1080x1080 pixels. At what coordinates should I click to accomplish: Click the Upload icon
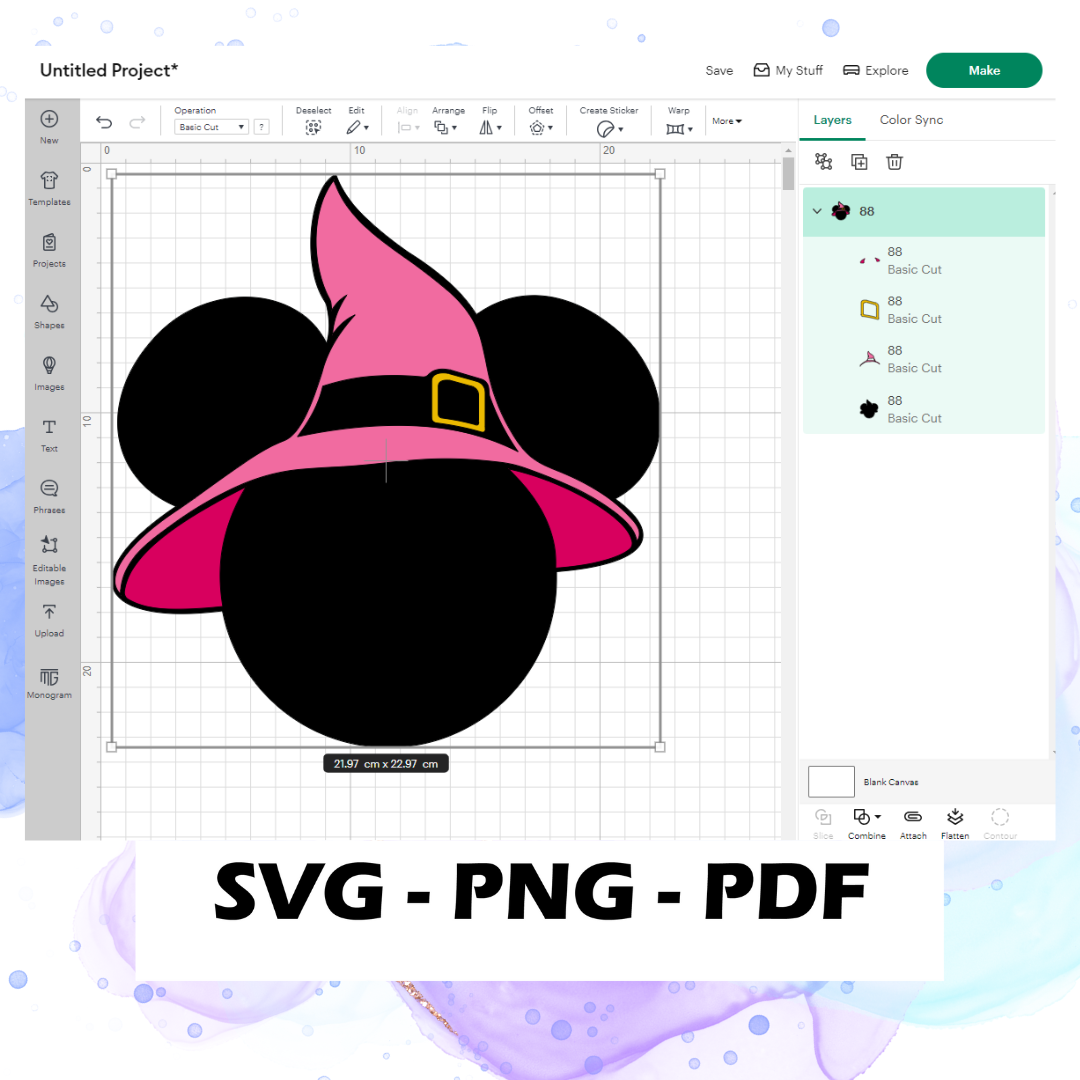[x=49, y=612]
